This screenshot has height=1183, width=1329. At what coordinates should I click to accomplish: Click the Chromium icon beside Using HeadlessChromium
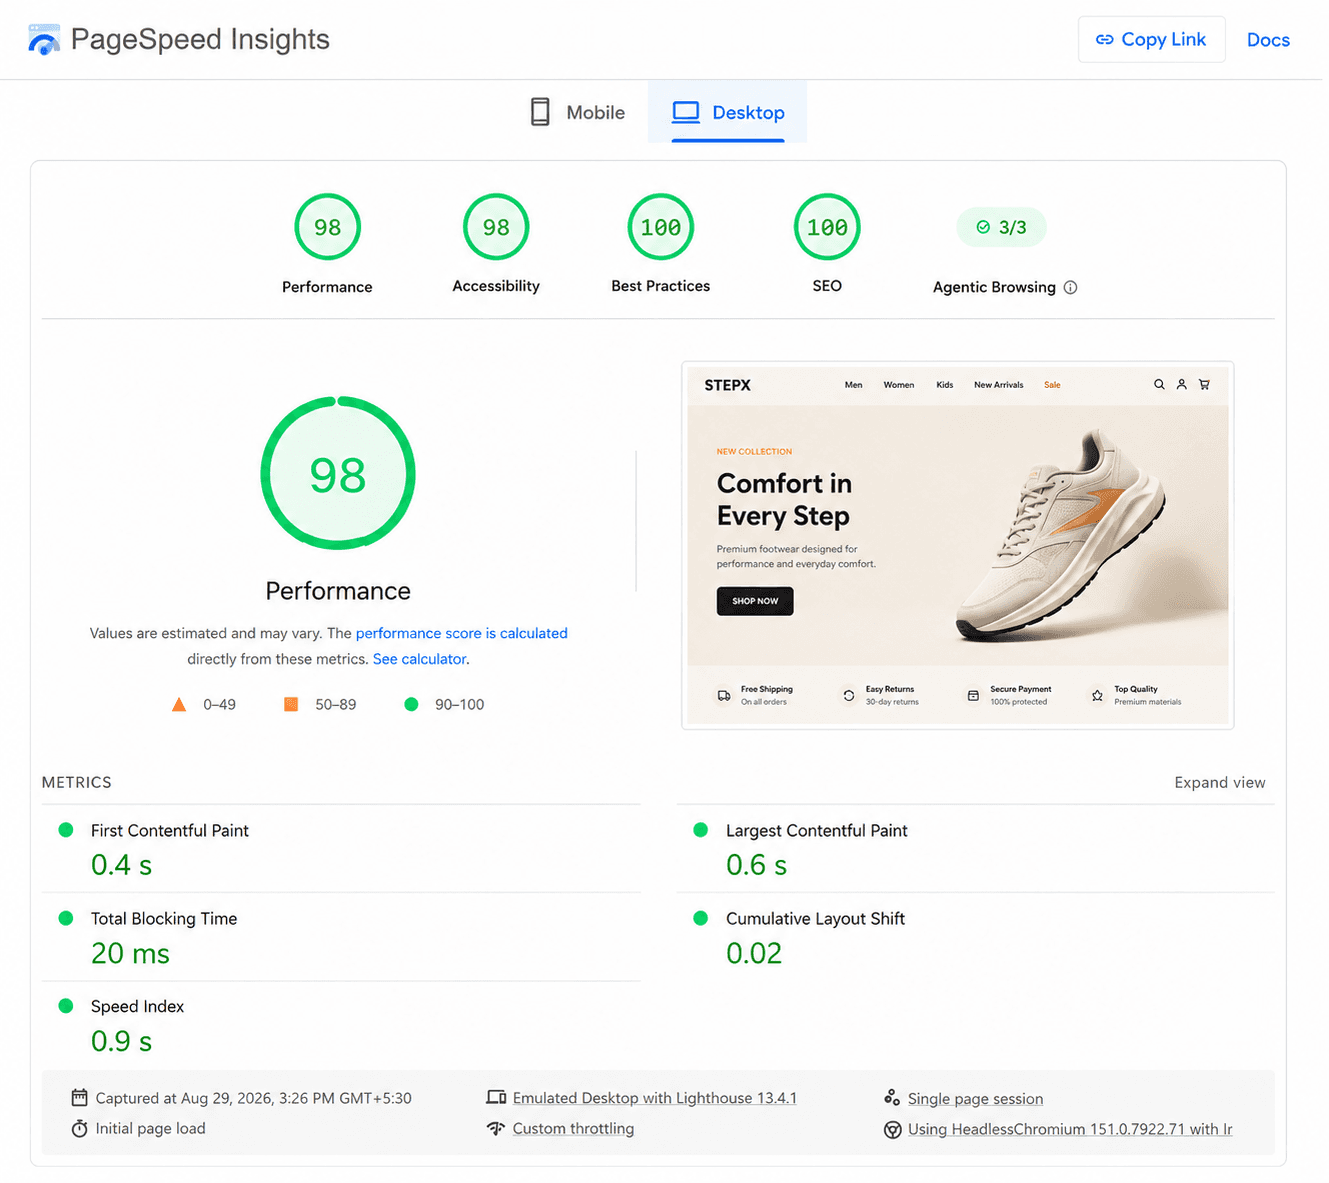pyautogui.click(x=893, y=1129)
